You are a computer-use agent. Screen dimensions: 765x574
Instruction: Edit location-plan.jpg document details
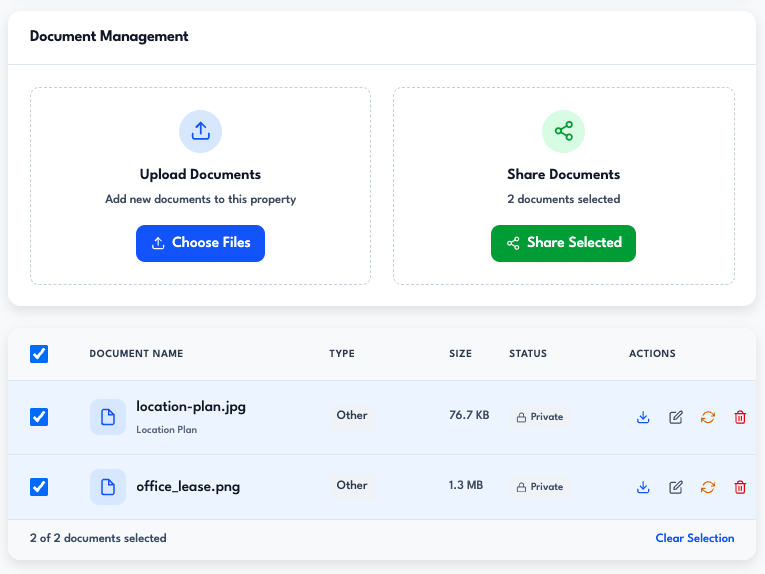[676, 417]
